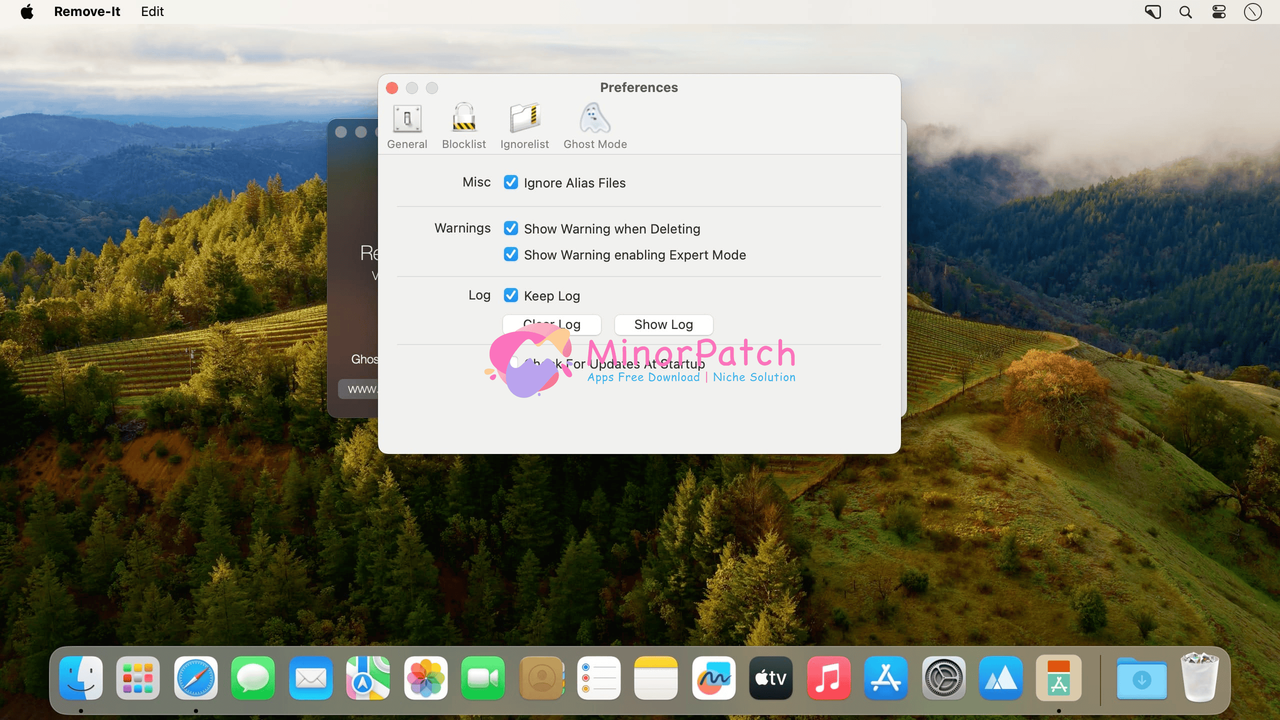Toggle the Keep Log checkbox
This screenshot has width=1280, height=720.
[x=511, y=295]
